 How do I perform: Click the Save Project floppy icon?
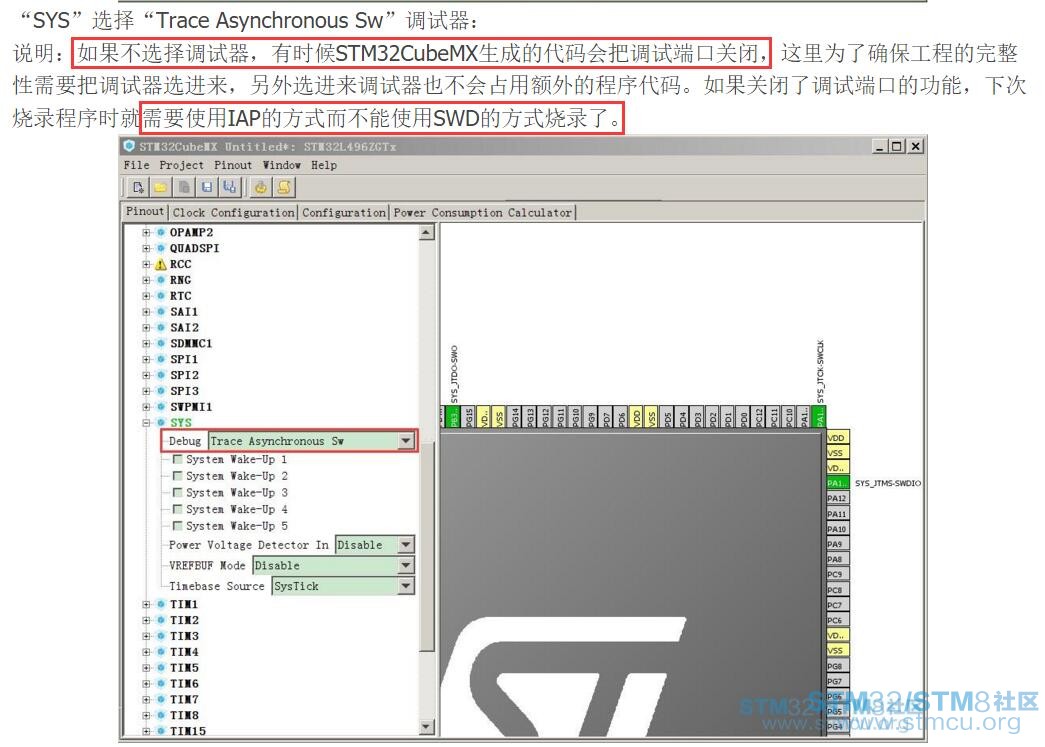[207, 187]
